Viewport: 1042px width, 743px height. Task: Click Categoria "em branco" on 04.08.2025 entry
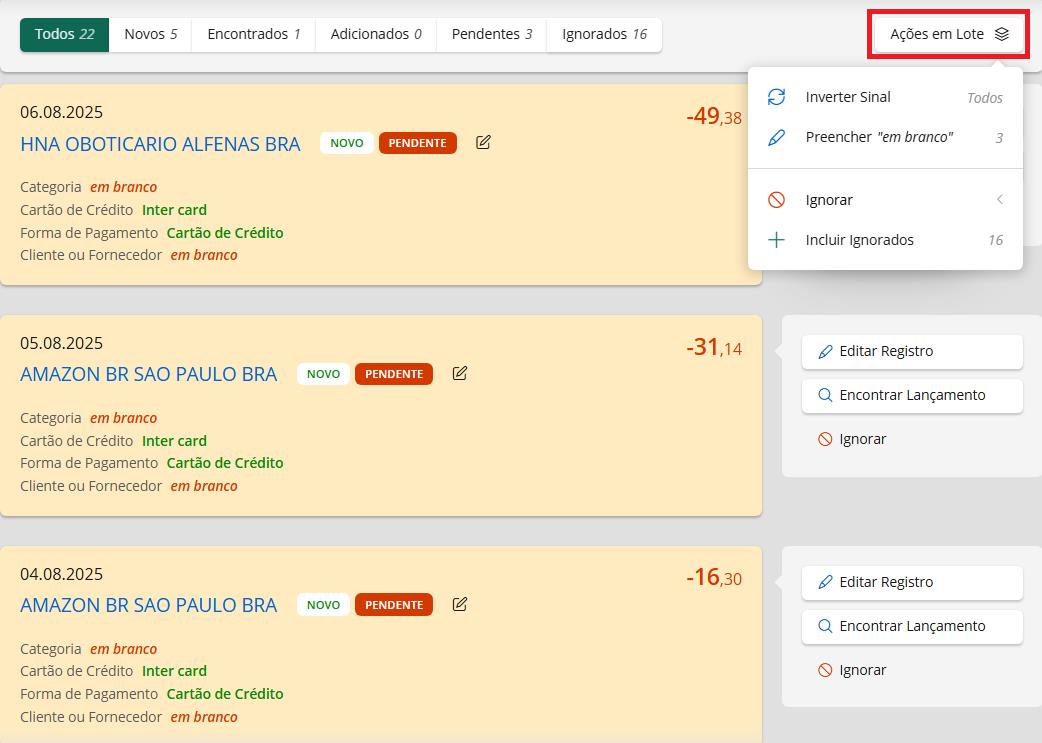pyautogui.click(x=124, y=649)
